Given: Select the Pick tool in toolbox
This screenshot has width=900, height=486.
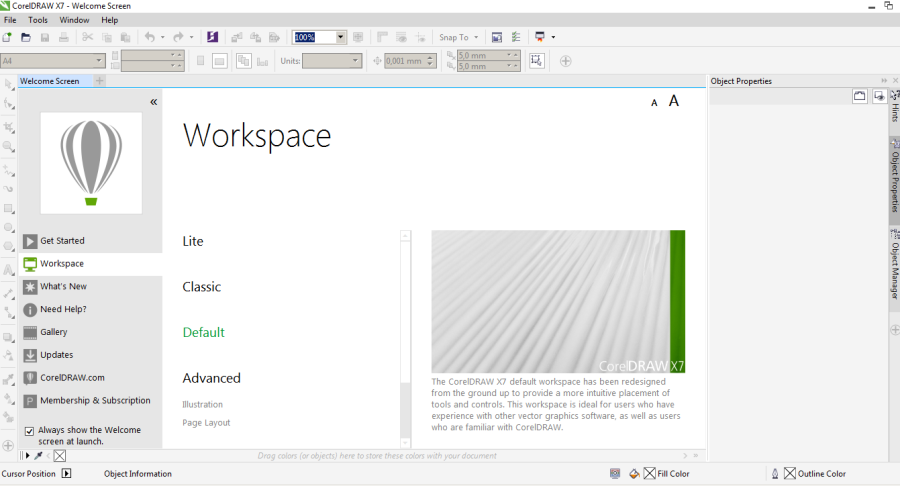Looking at the screenshot, I should pos(9,85).
